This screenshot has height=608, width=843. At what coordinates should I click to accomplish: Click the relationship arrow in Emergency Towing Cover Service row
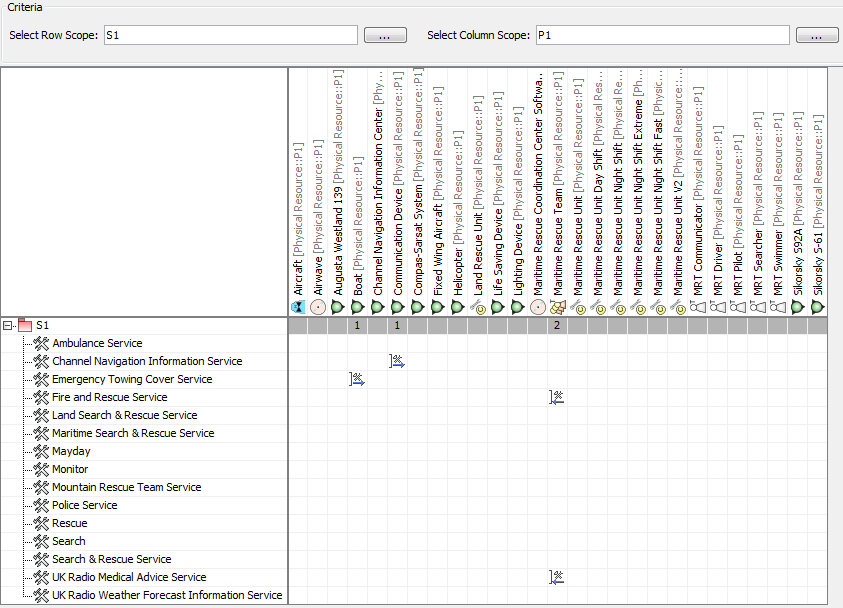(357, 379)
